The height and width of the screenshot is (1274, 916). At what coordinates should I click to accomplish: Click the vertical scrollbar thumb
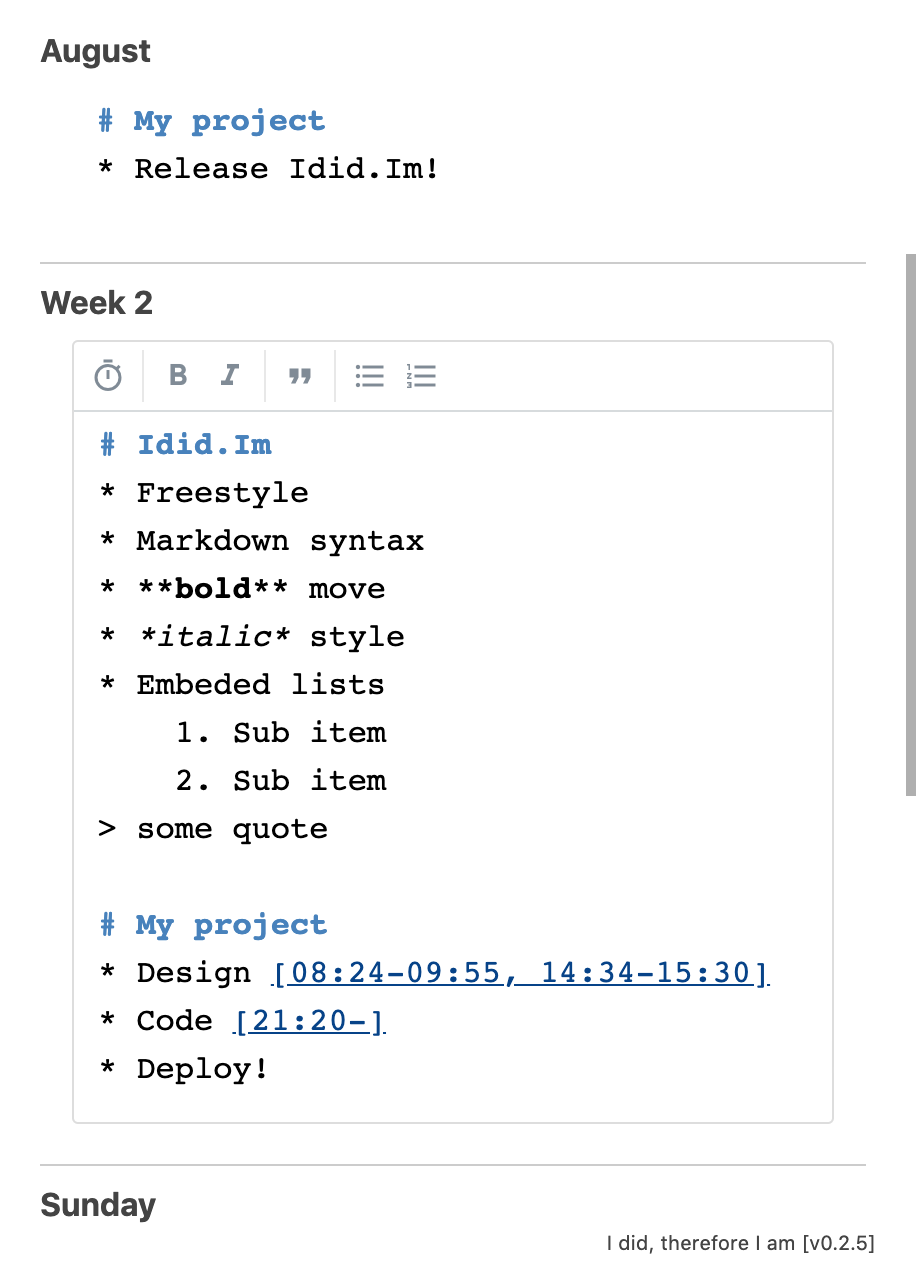tap(910, 524)
